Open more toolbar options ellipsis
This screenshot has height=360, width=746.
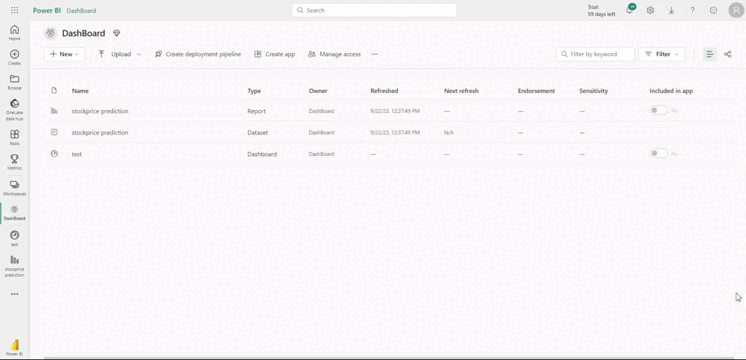(375, 54)
